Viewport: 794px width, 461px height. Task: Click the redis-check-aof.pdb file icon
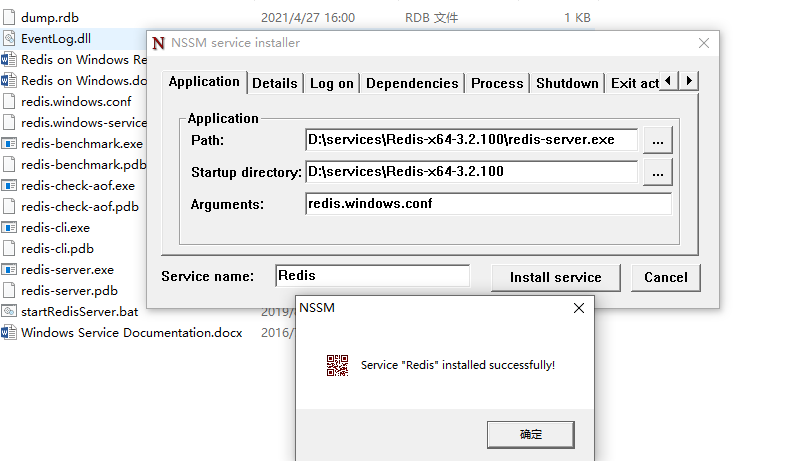[9, 207]
